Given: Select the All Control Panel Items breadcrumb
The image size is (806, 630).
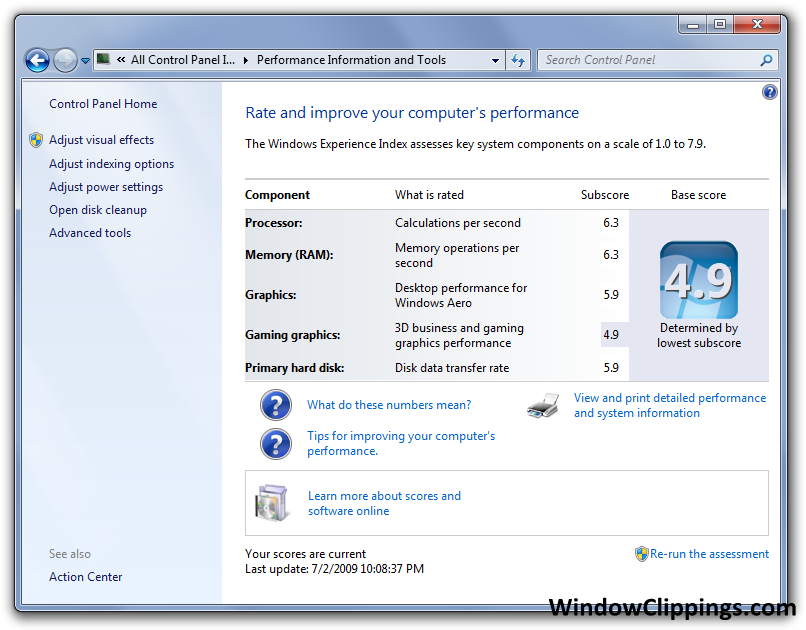Looking at the screenshot, I should click(182, 60).
